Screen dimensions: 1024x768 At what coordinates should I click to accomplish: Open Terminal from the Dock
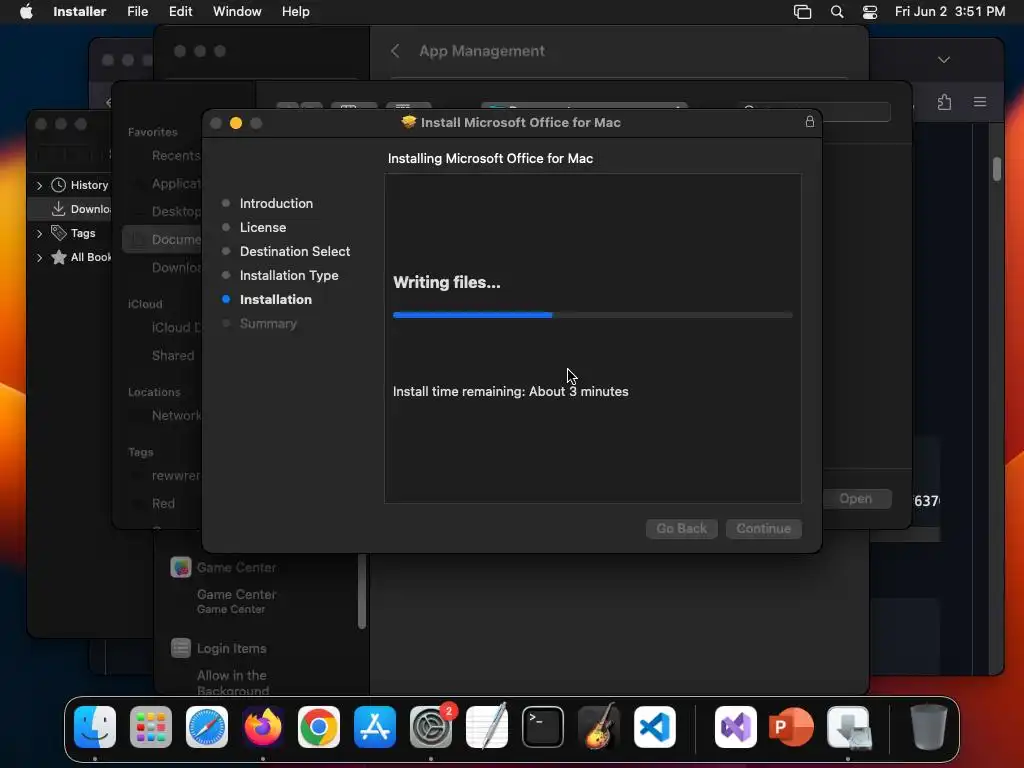pyautogui.click(x=543, y=727)
